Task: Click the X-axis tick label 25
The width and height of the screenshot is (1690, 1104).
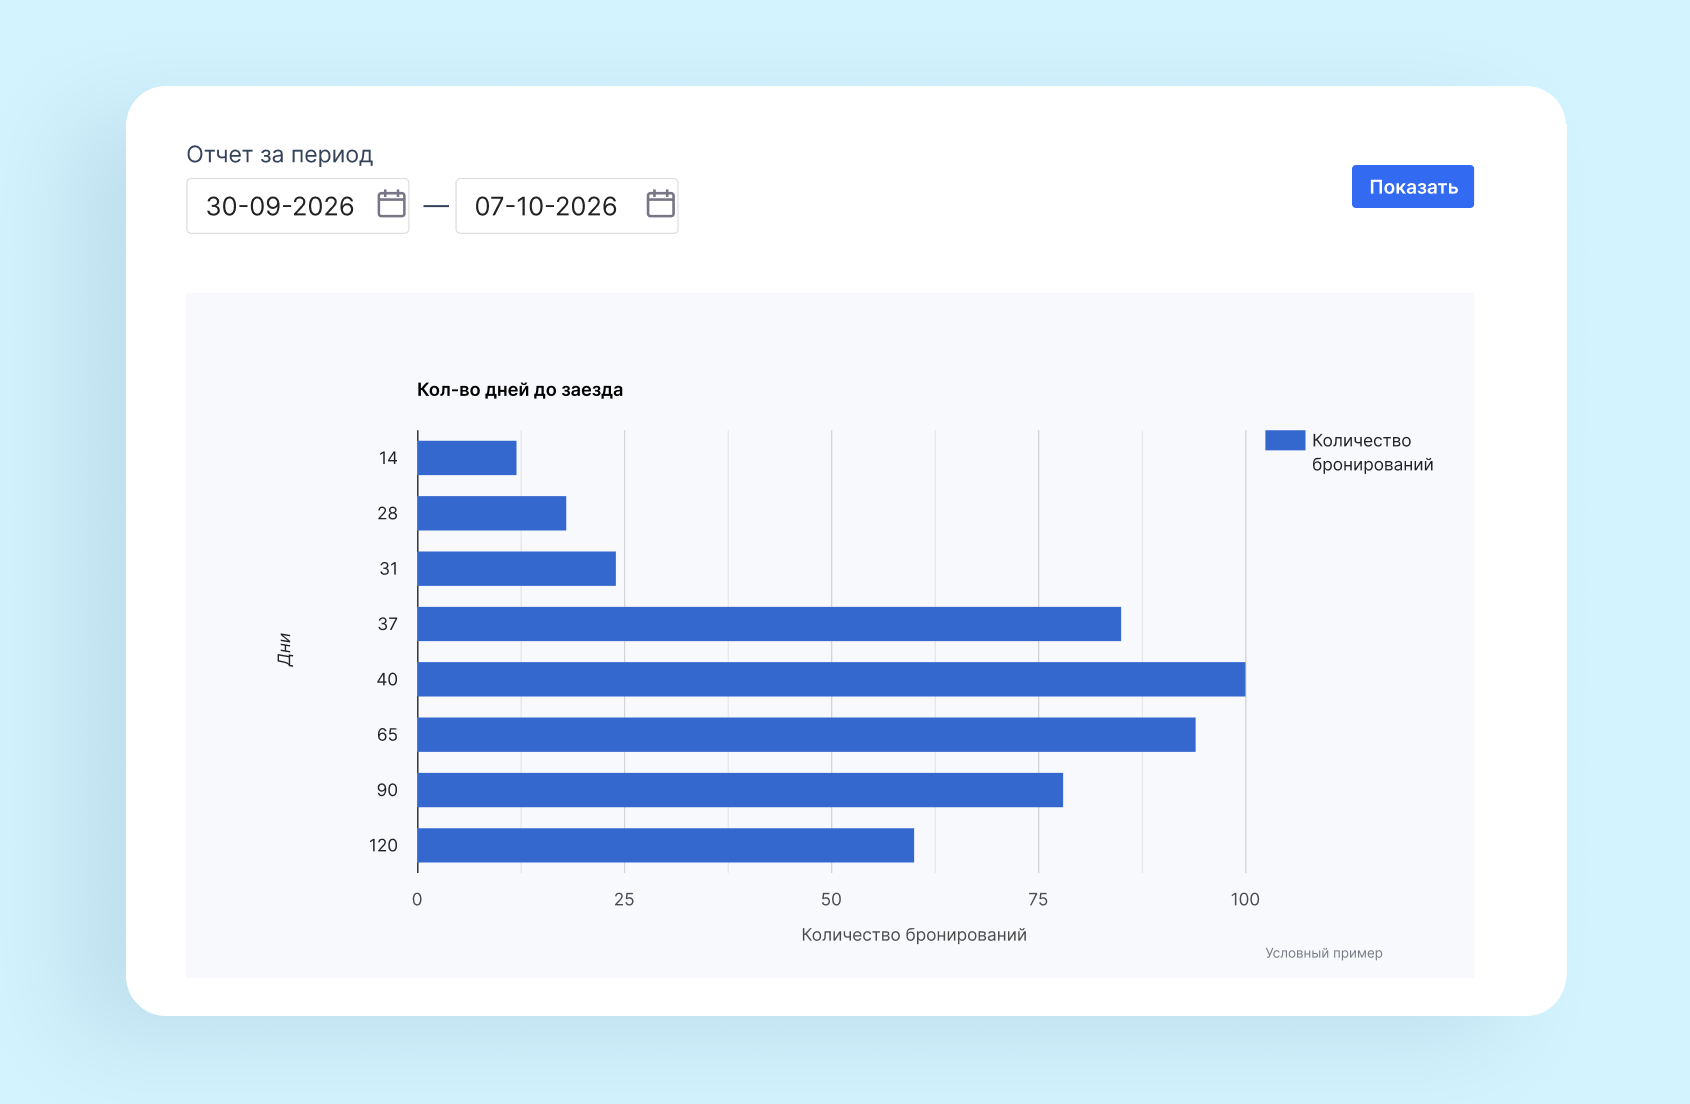Action: coord(624,899)
